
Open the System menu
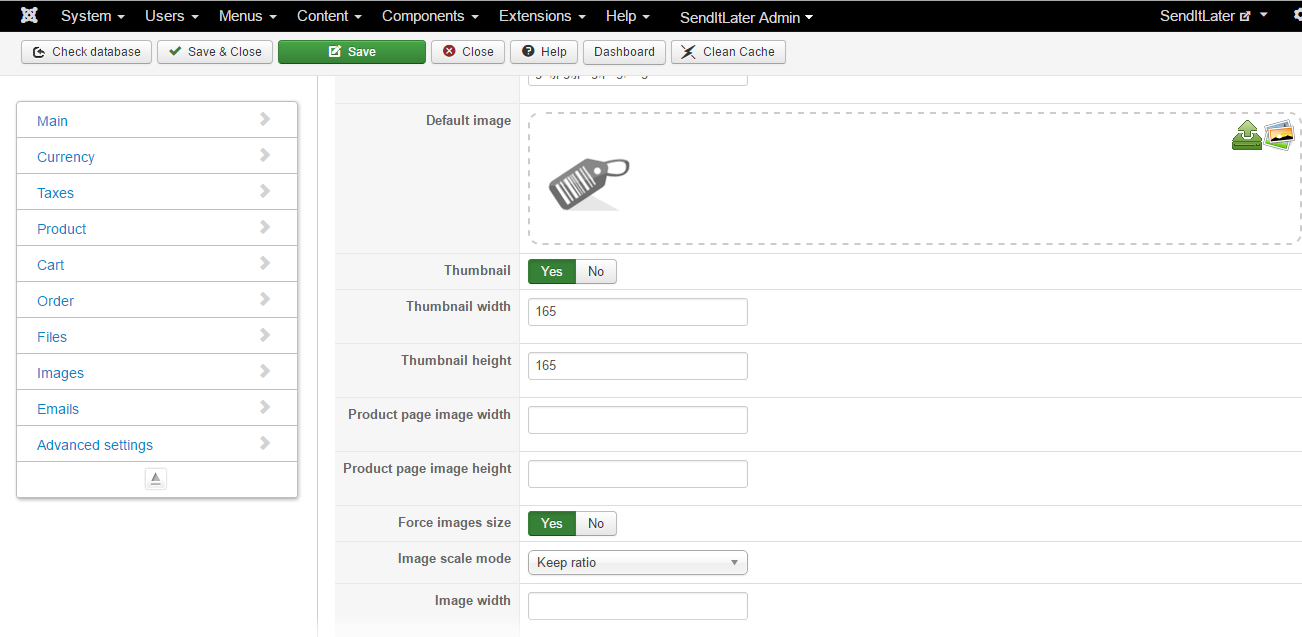[93, 16]
